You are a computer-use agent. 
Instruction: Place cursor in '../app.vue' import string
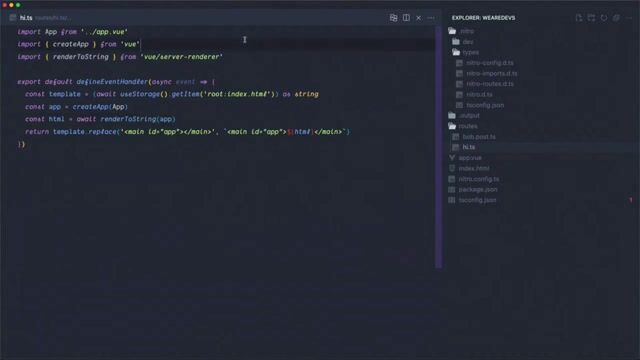[104, 32]
